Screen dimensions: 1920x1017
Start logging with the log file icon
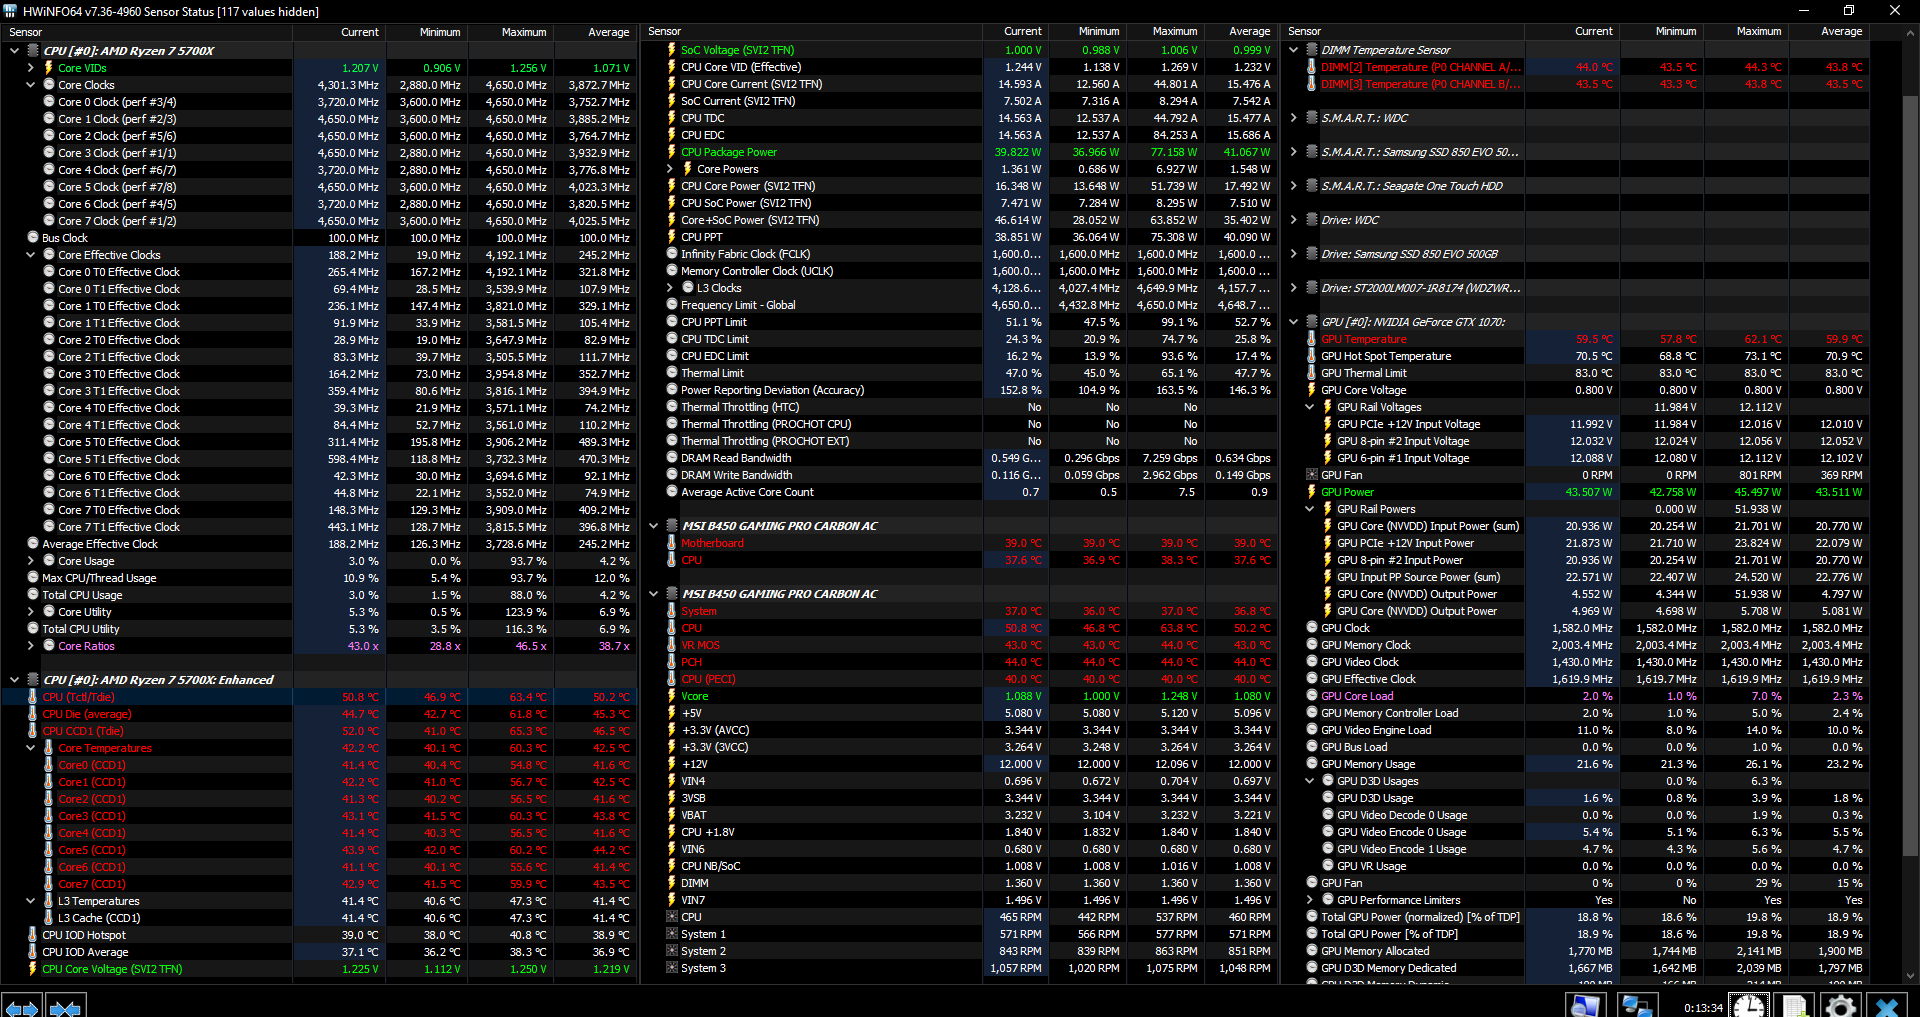tap(1794, 1006)
